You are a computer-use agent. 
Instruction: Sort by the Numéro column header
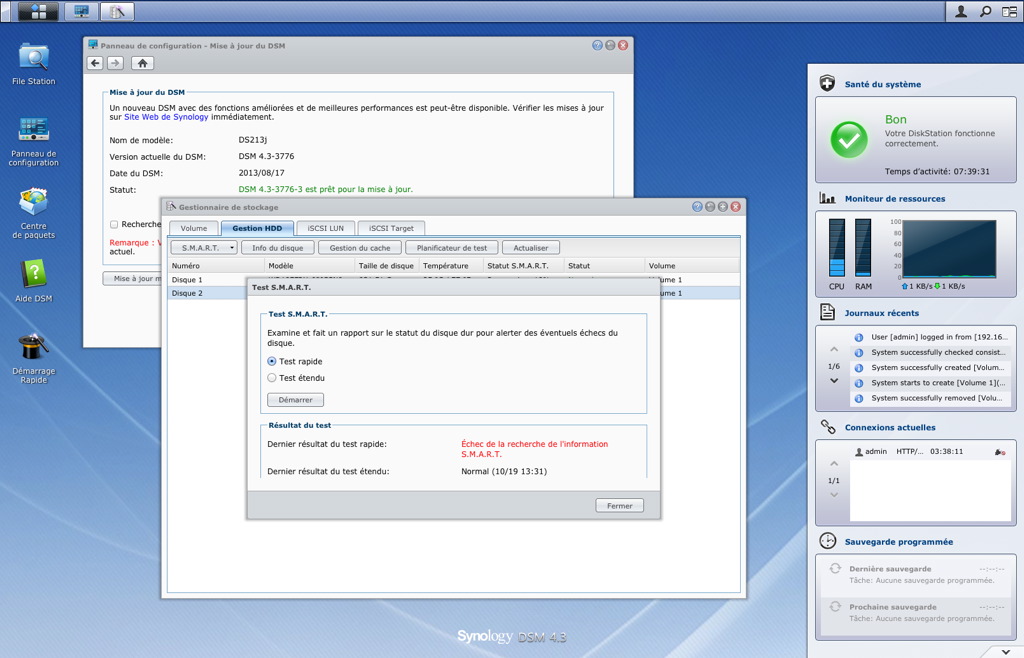tap(216, 266)
